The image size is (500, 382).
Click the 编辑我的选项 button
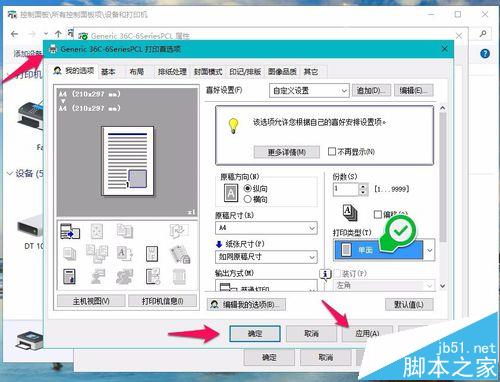[x=246, y=304]
